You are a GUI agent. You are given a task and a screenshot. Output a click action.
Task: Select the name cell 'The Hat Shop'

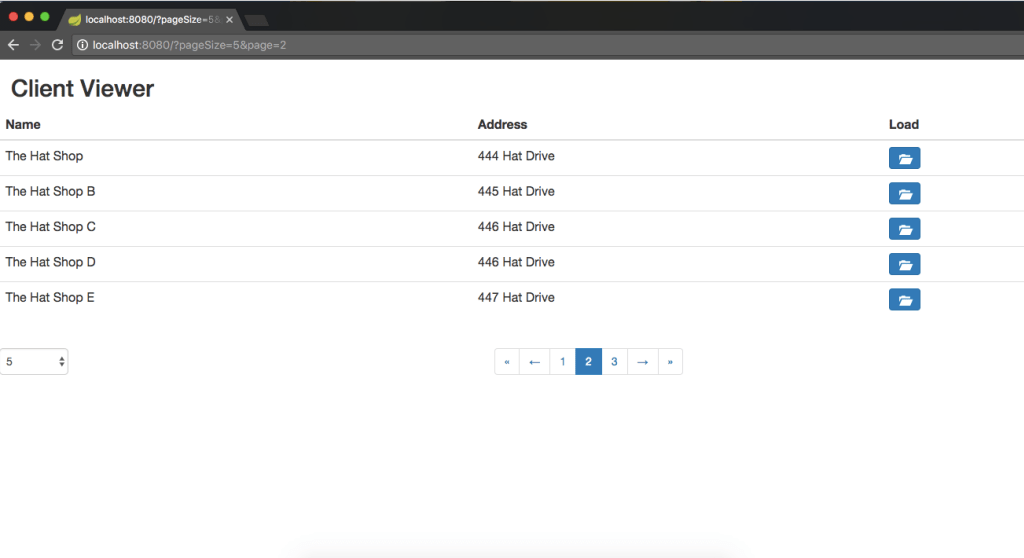click(x=44, y=156)
